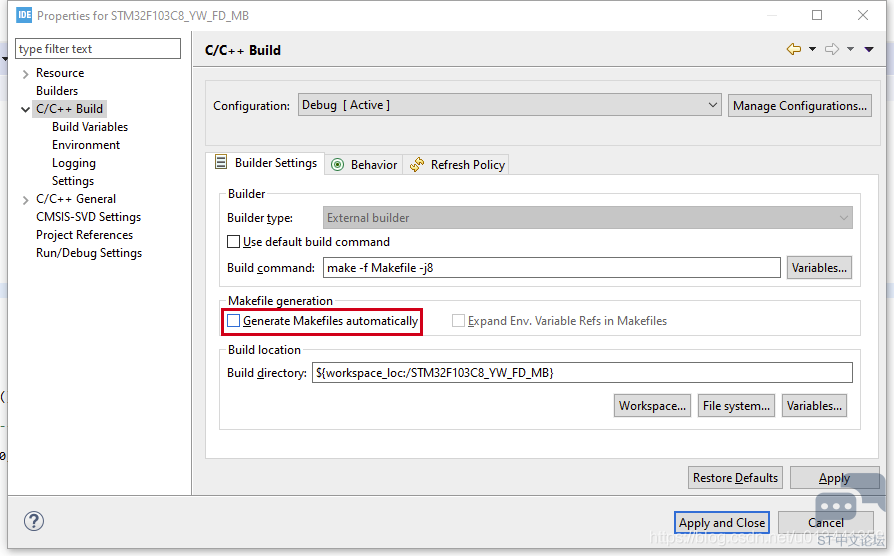Viewport: 894px width, 556px height.
Task: Click the Behavior tab green icon
Action: click(338, 165)
